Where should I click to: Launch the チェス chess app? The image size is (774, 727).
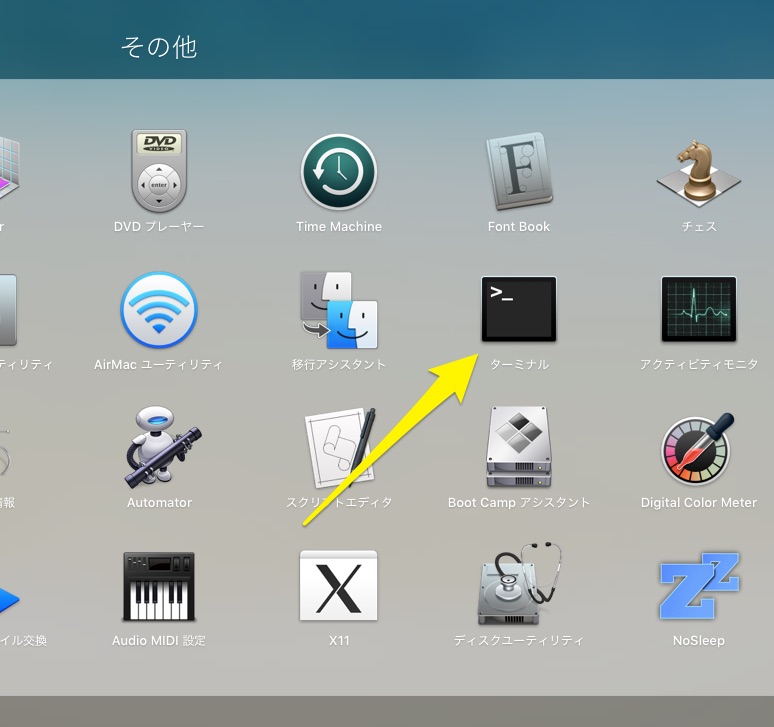pos(698,173)
